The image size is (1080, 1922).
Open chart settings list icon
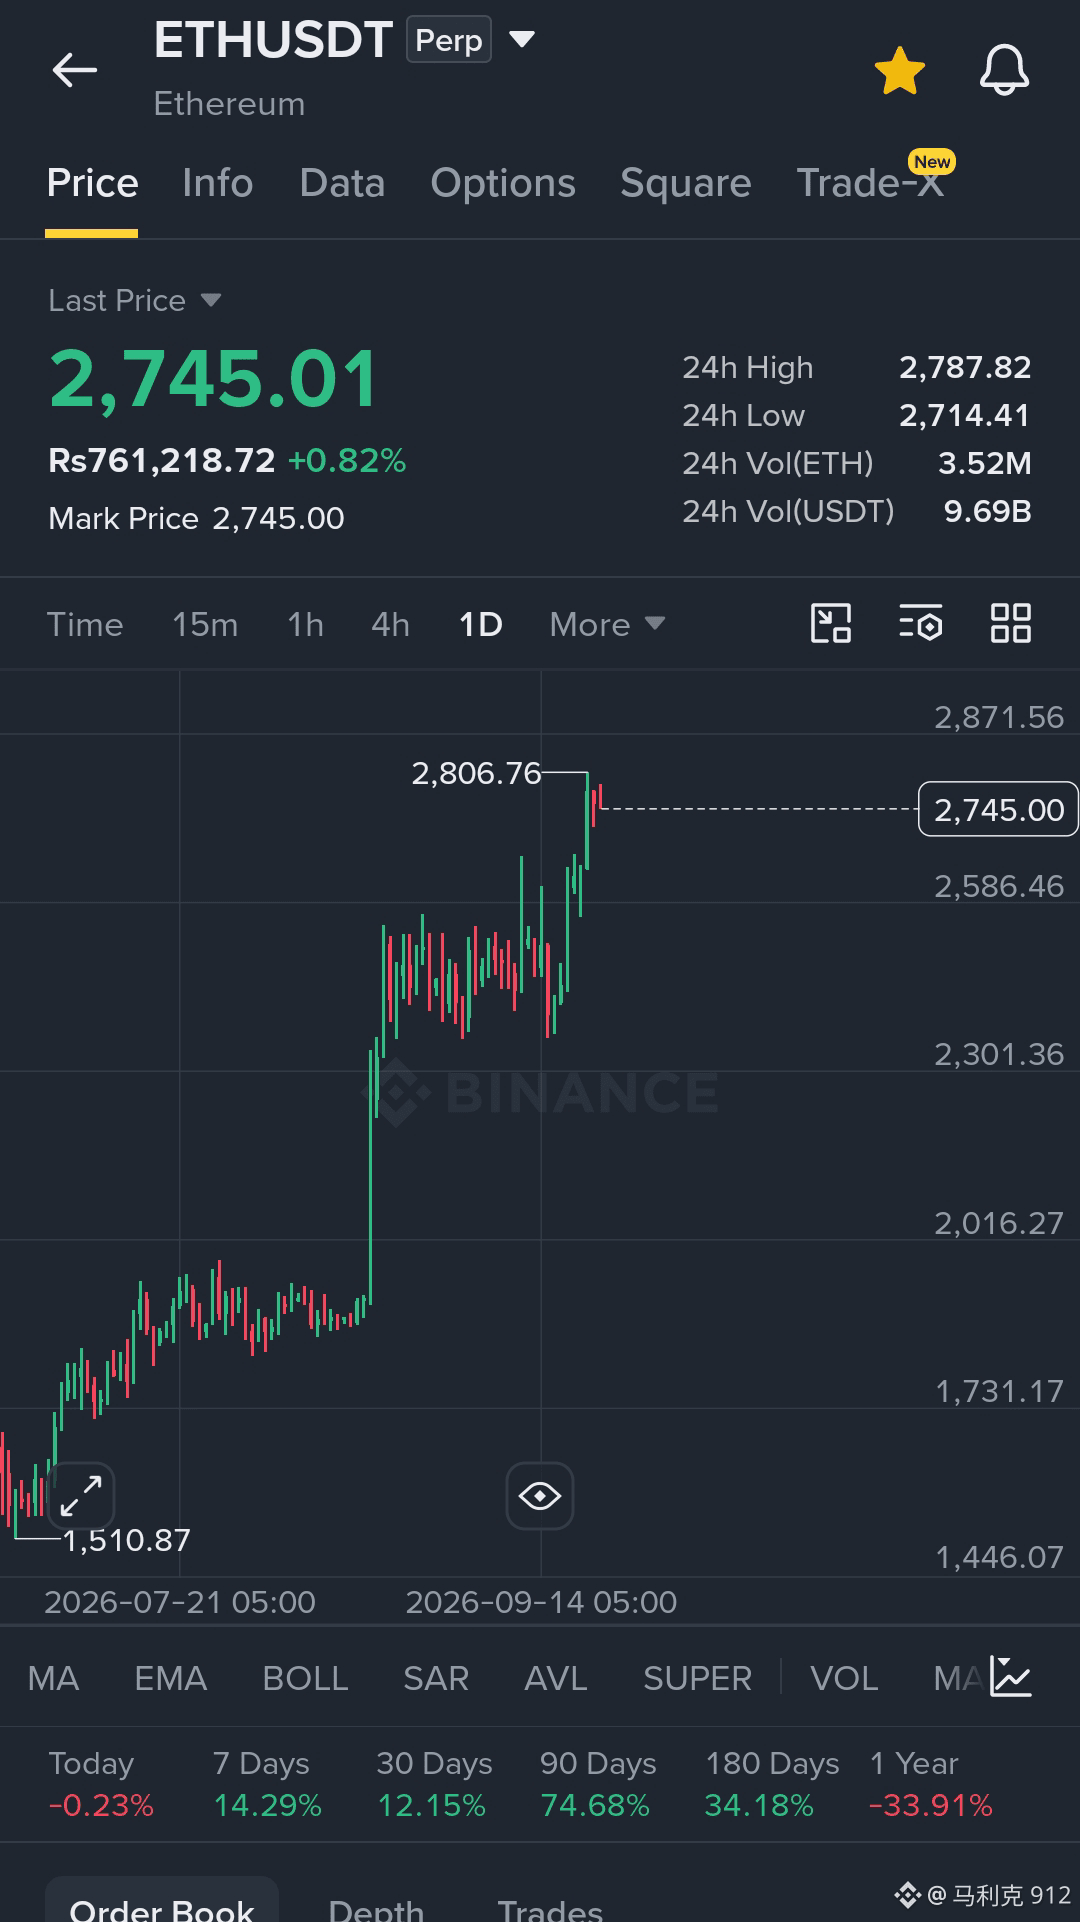click(920, 624)
